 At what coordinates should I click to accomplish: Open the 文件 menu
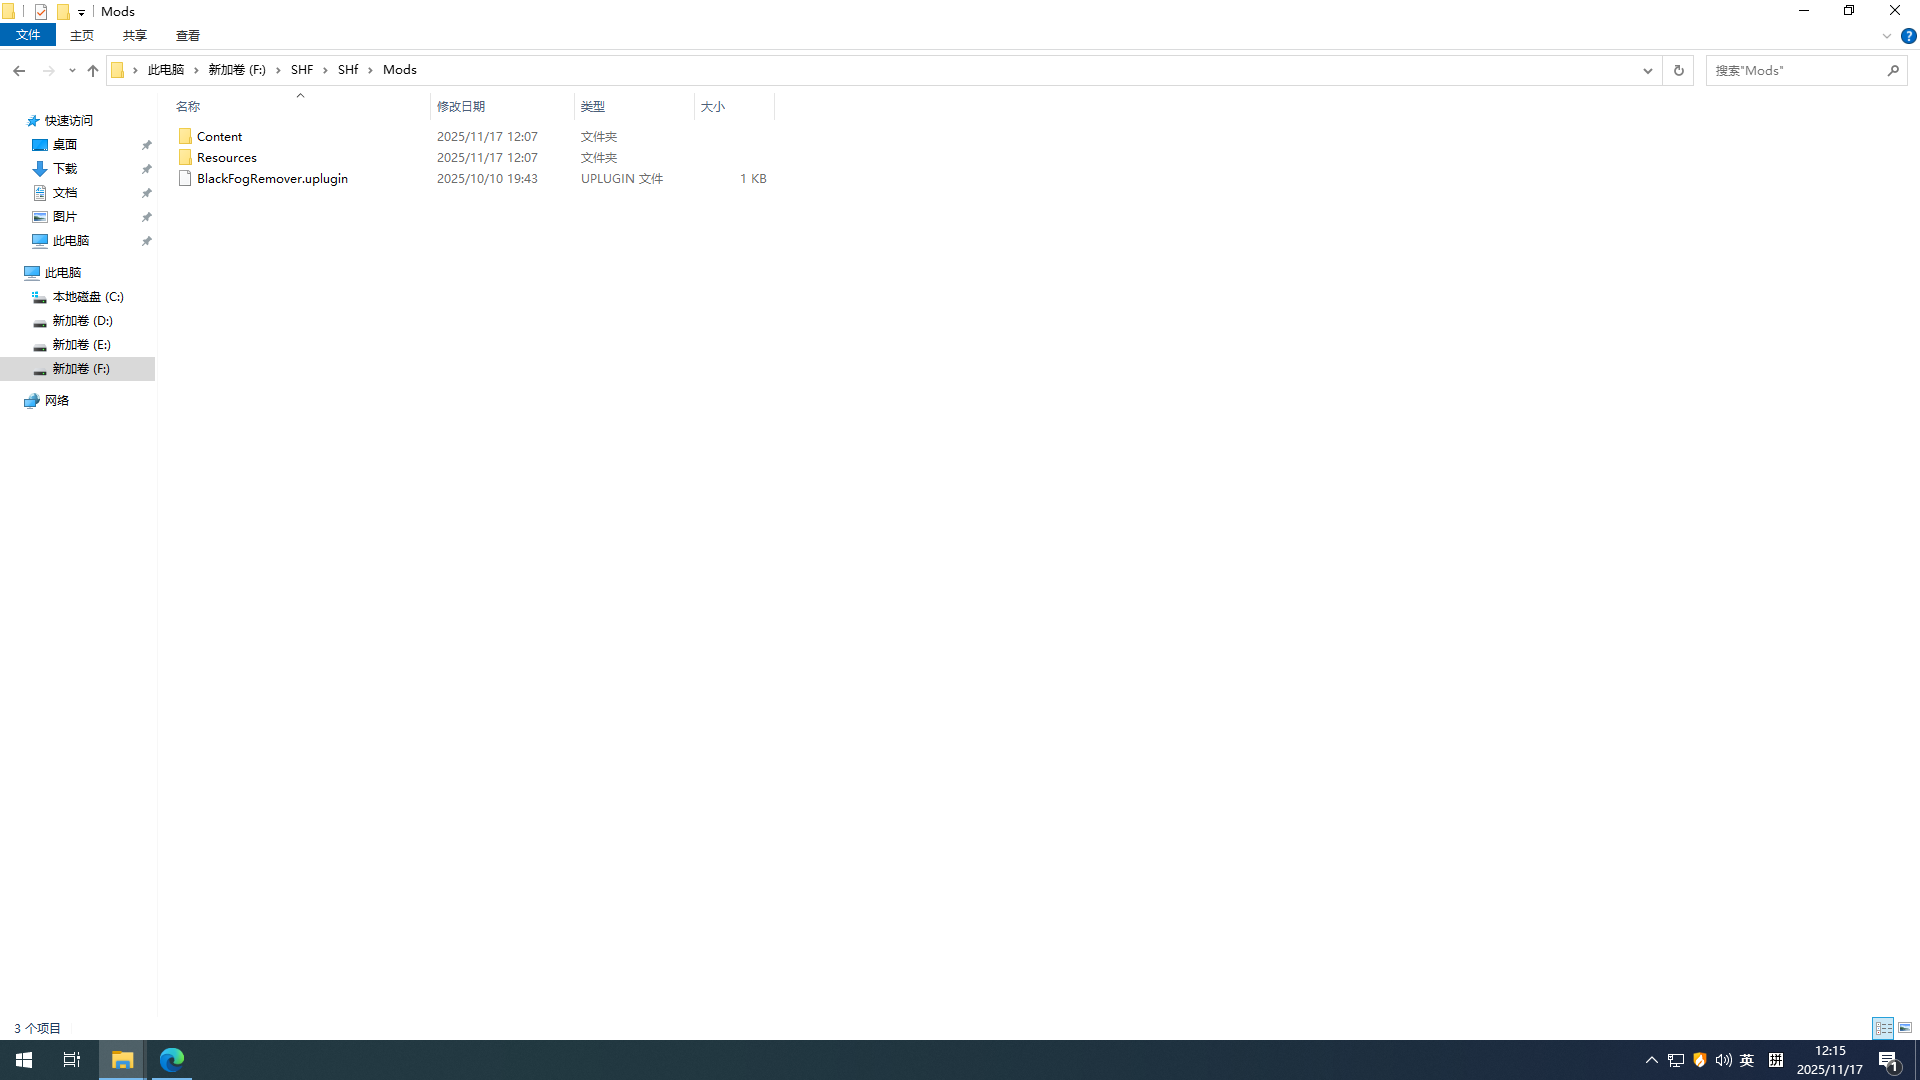[28, 35]
